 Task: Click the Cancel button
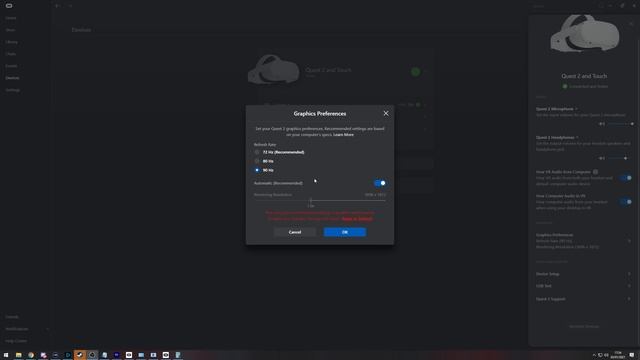[295, 232]
